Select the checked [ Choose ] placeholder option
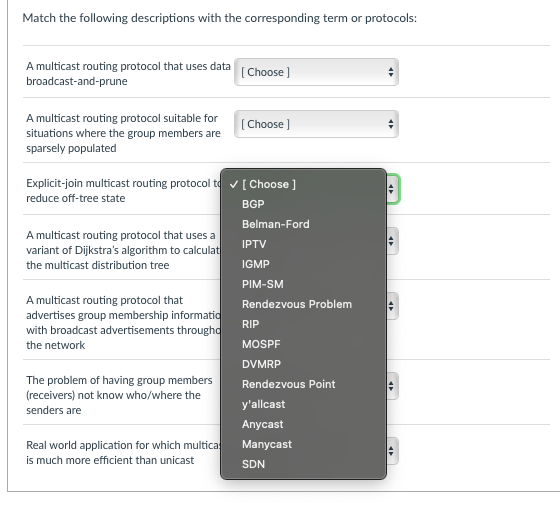The width and height of the screenshot is (560, 516). tap(303, 184)
